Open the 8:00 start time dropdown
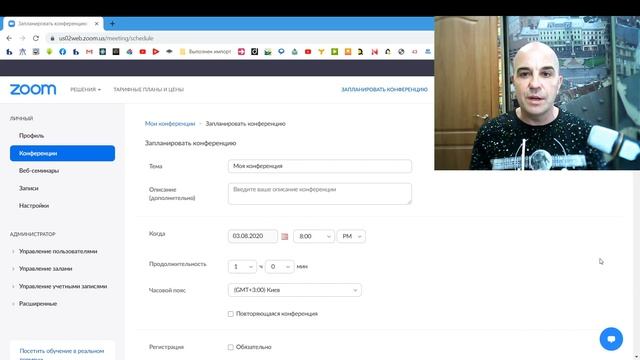 pos(314,236)
